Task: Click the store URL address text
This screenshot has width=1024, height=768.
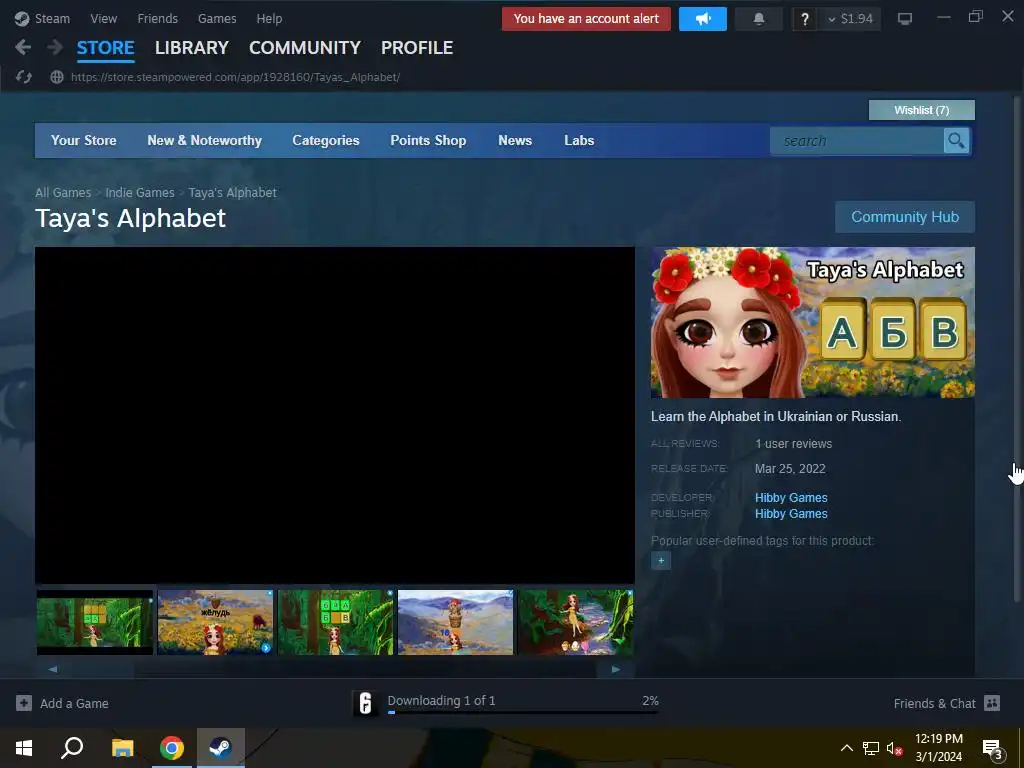Action: tap(235, 77)
